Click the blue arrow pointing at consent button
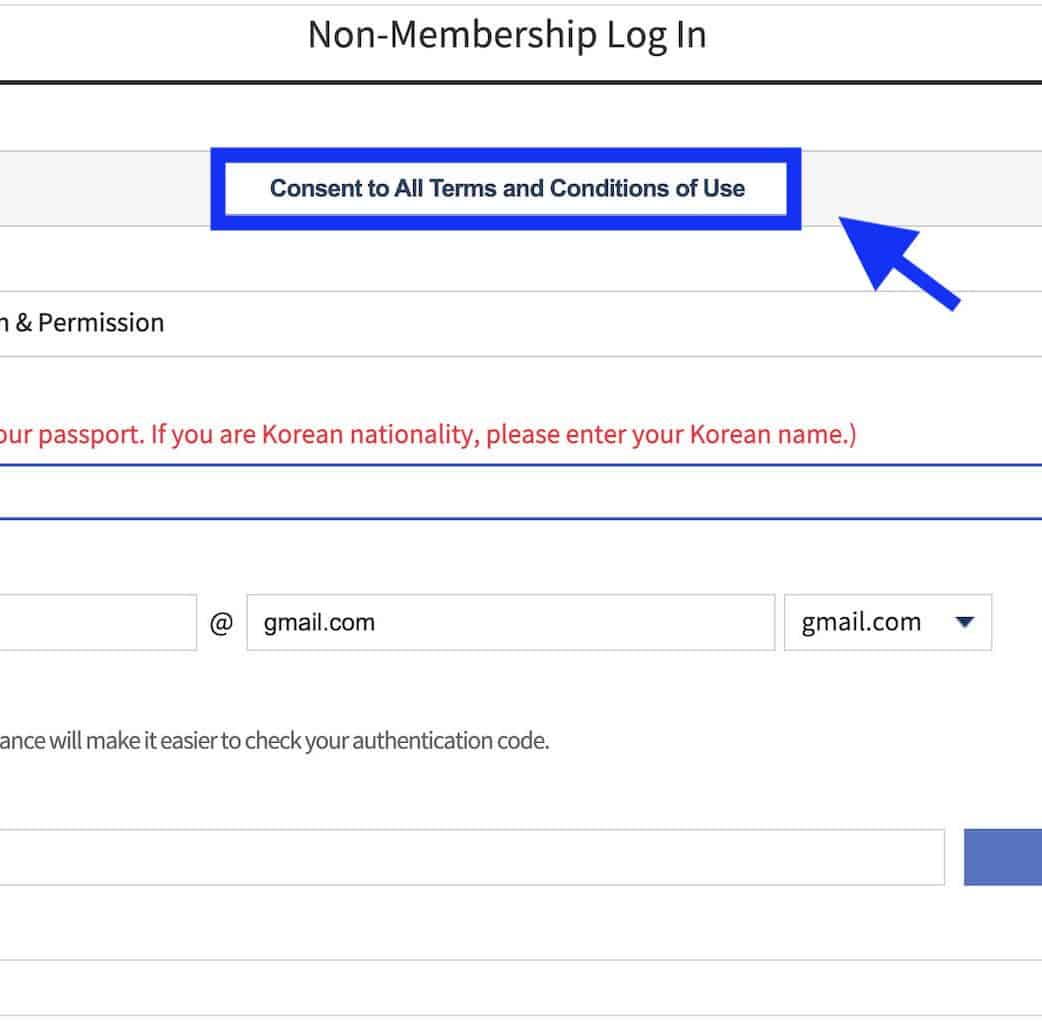This screenshot has width=1042, height=1032. pyautogui.click(x=895, y=264)
